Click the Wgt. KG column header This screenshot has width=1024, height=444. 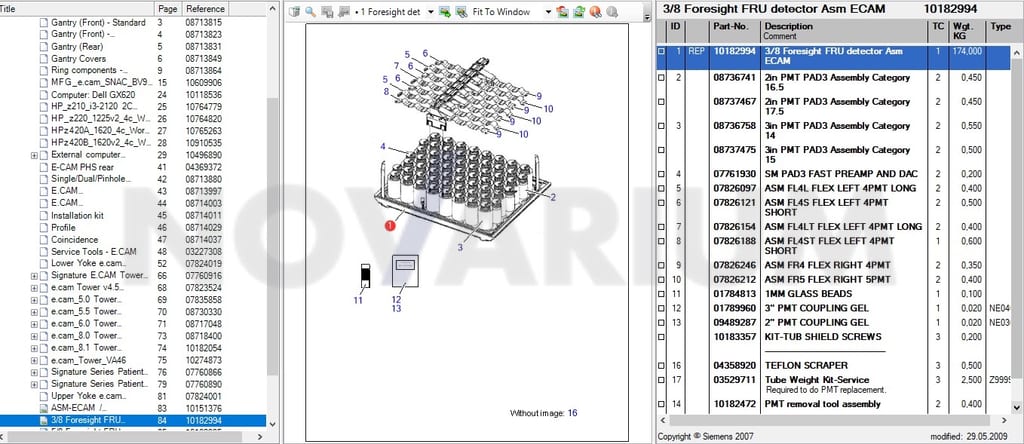967,31
